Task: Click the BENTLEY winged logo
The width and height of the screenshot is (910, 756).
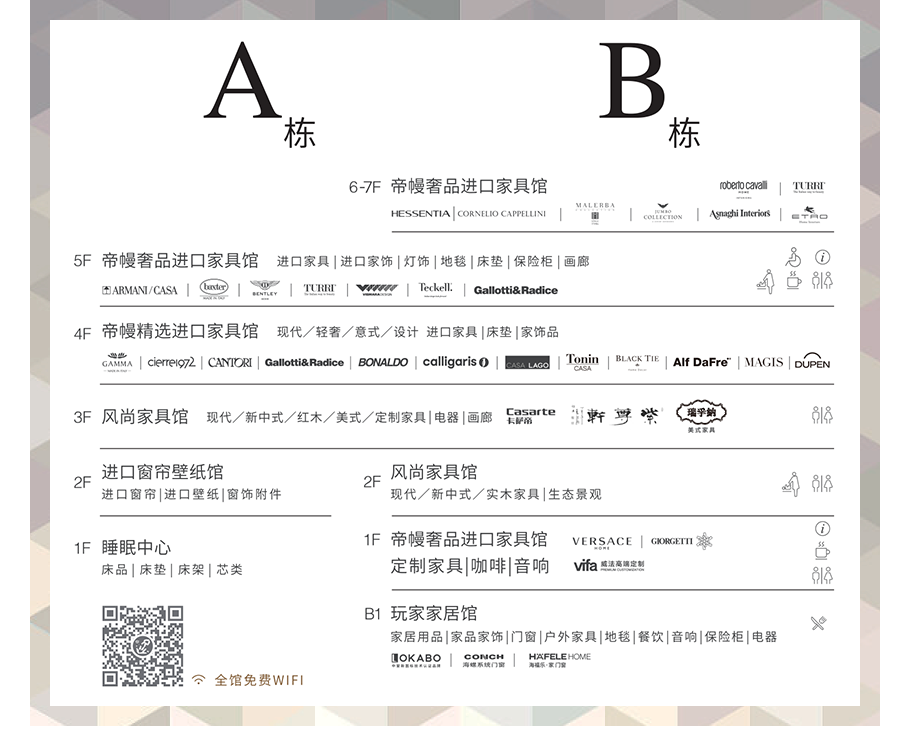Action: (x=265, y=289)
